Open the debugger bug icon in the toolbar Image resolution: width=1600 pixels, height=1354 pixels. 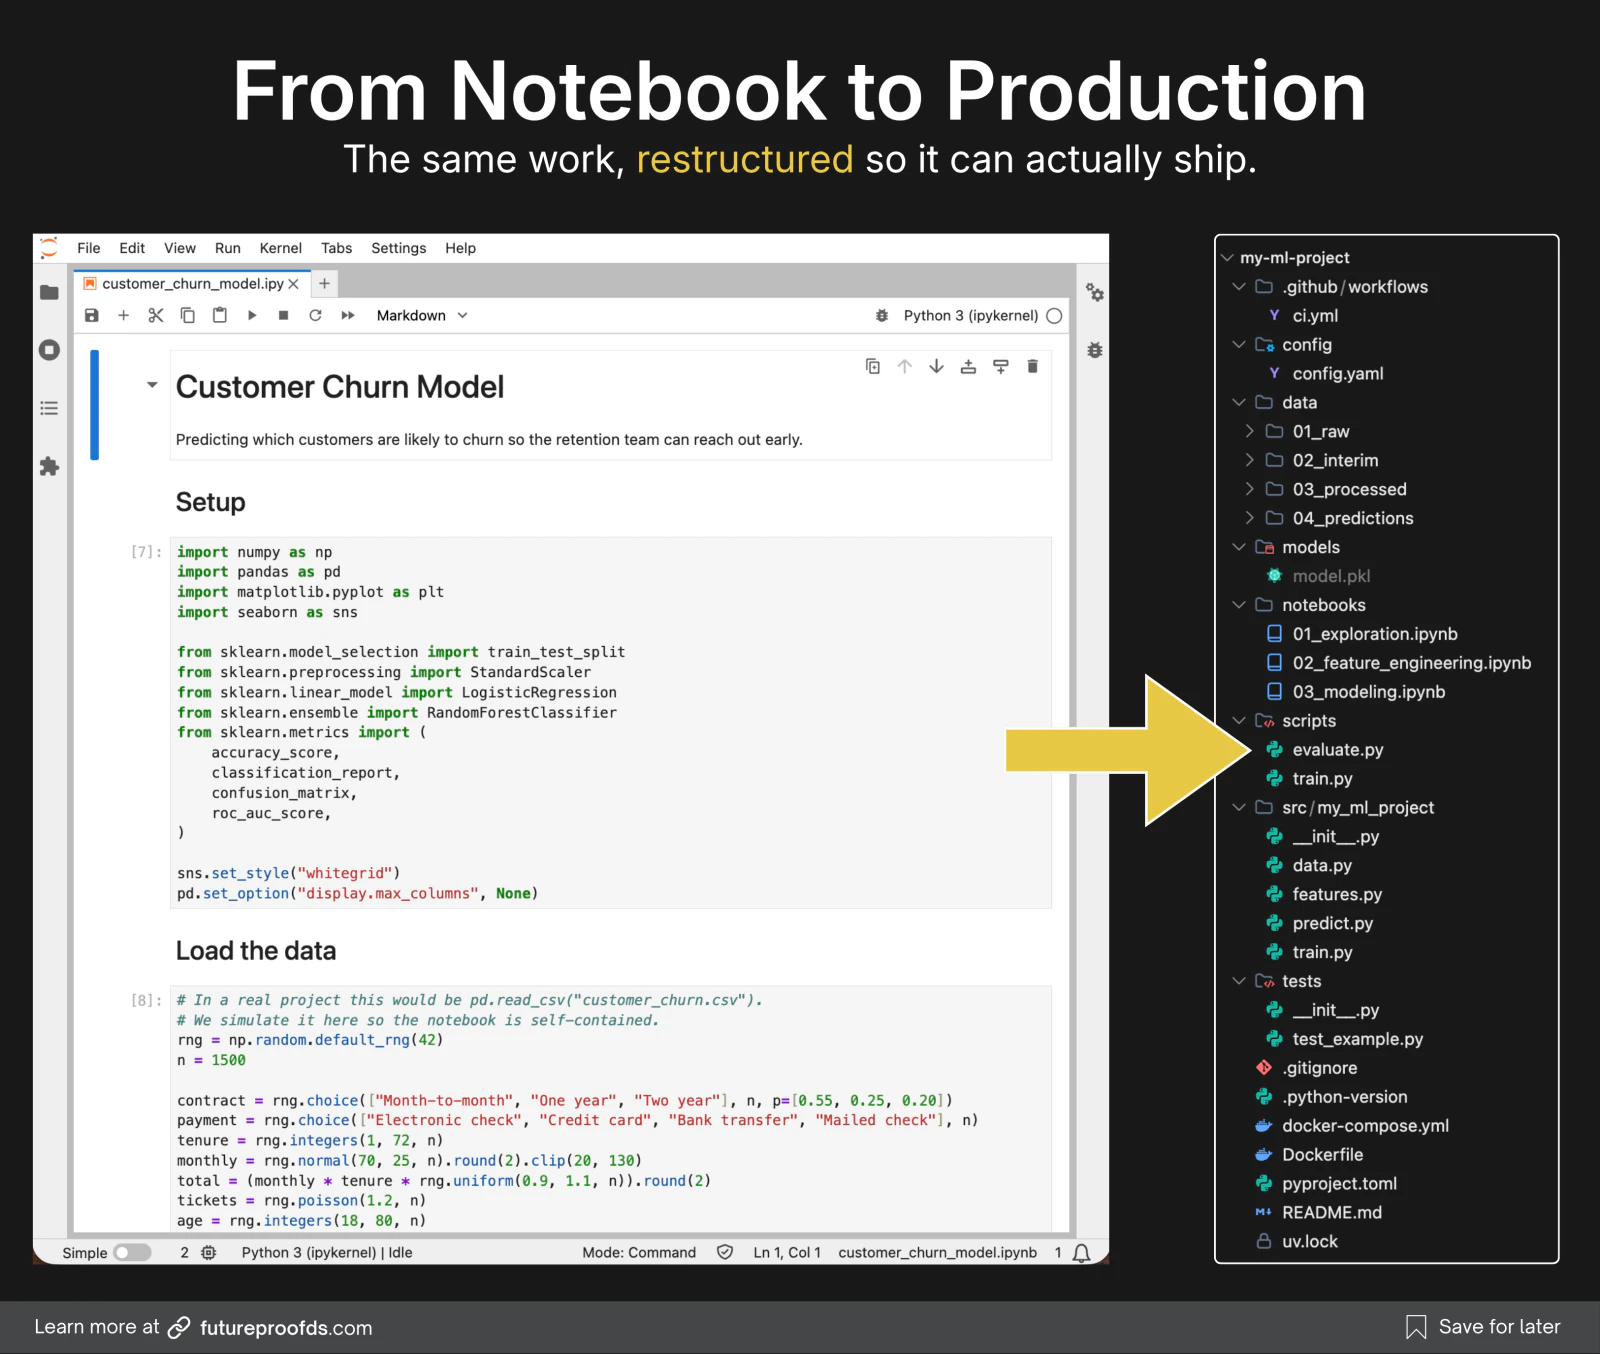click(x=881, y=315)
